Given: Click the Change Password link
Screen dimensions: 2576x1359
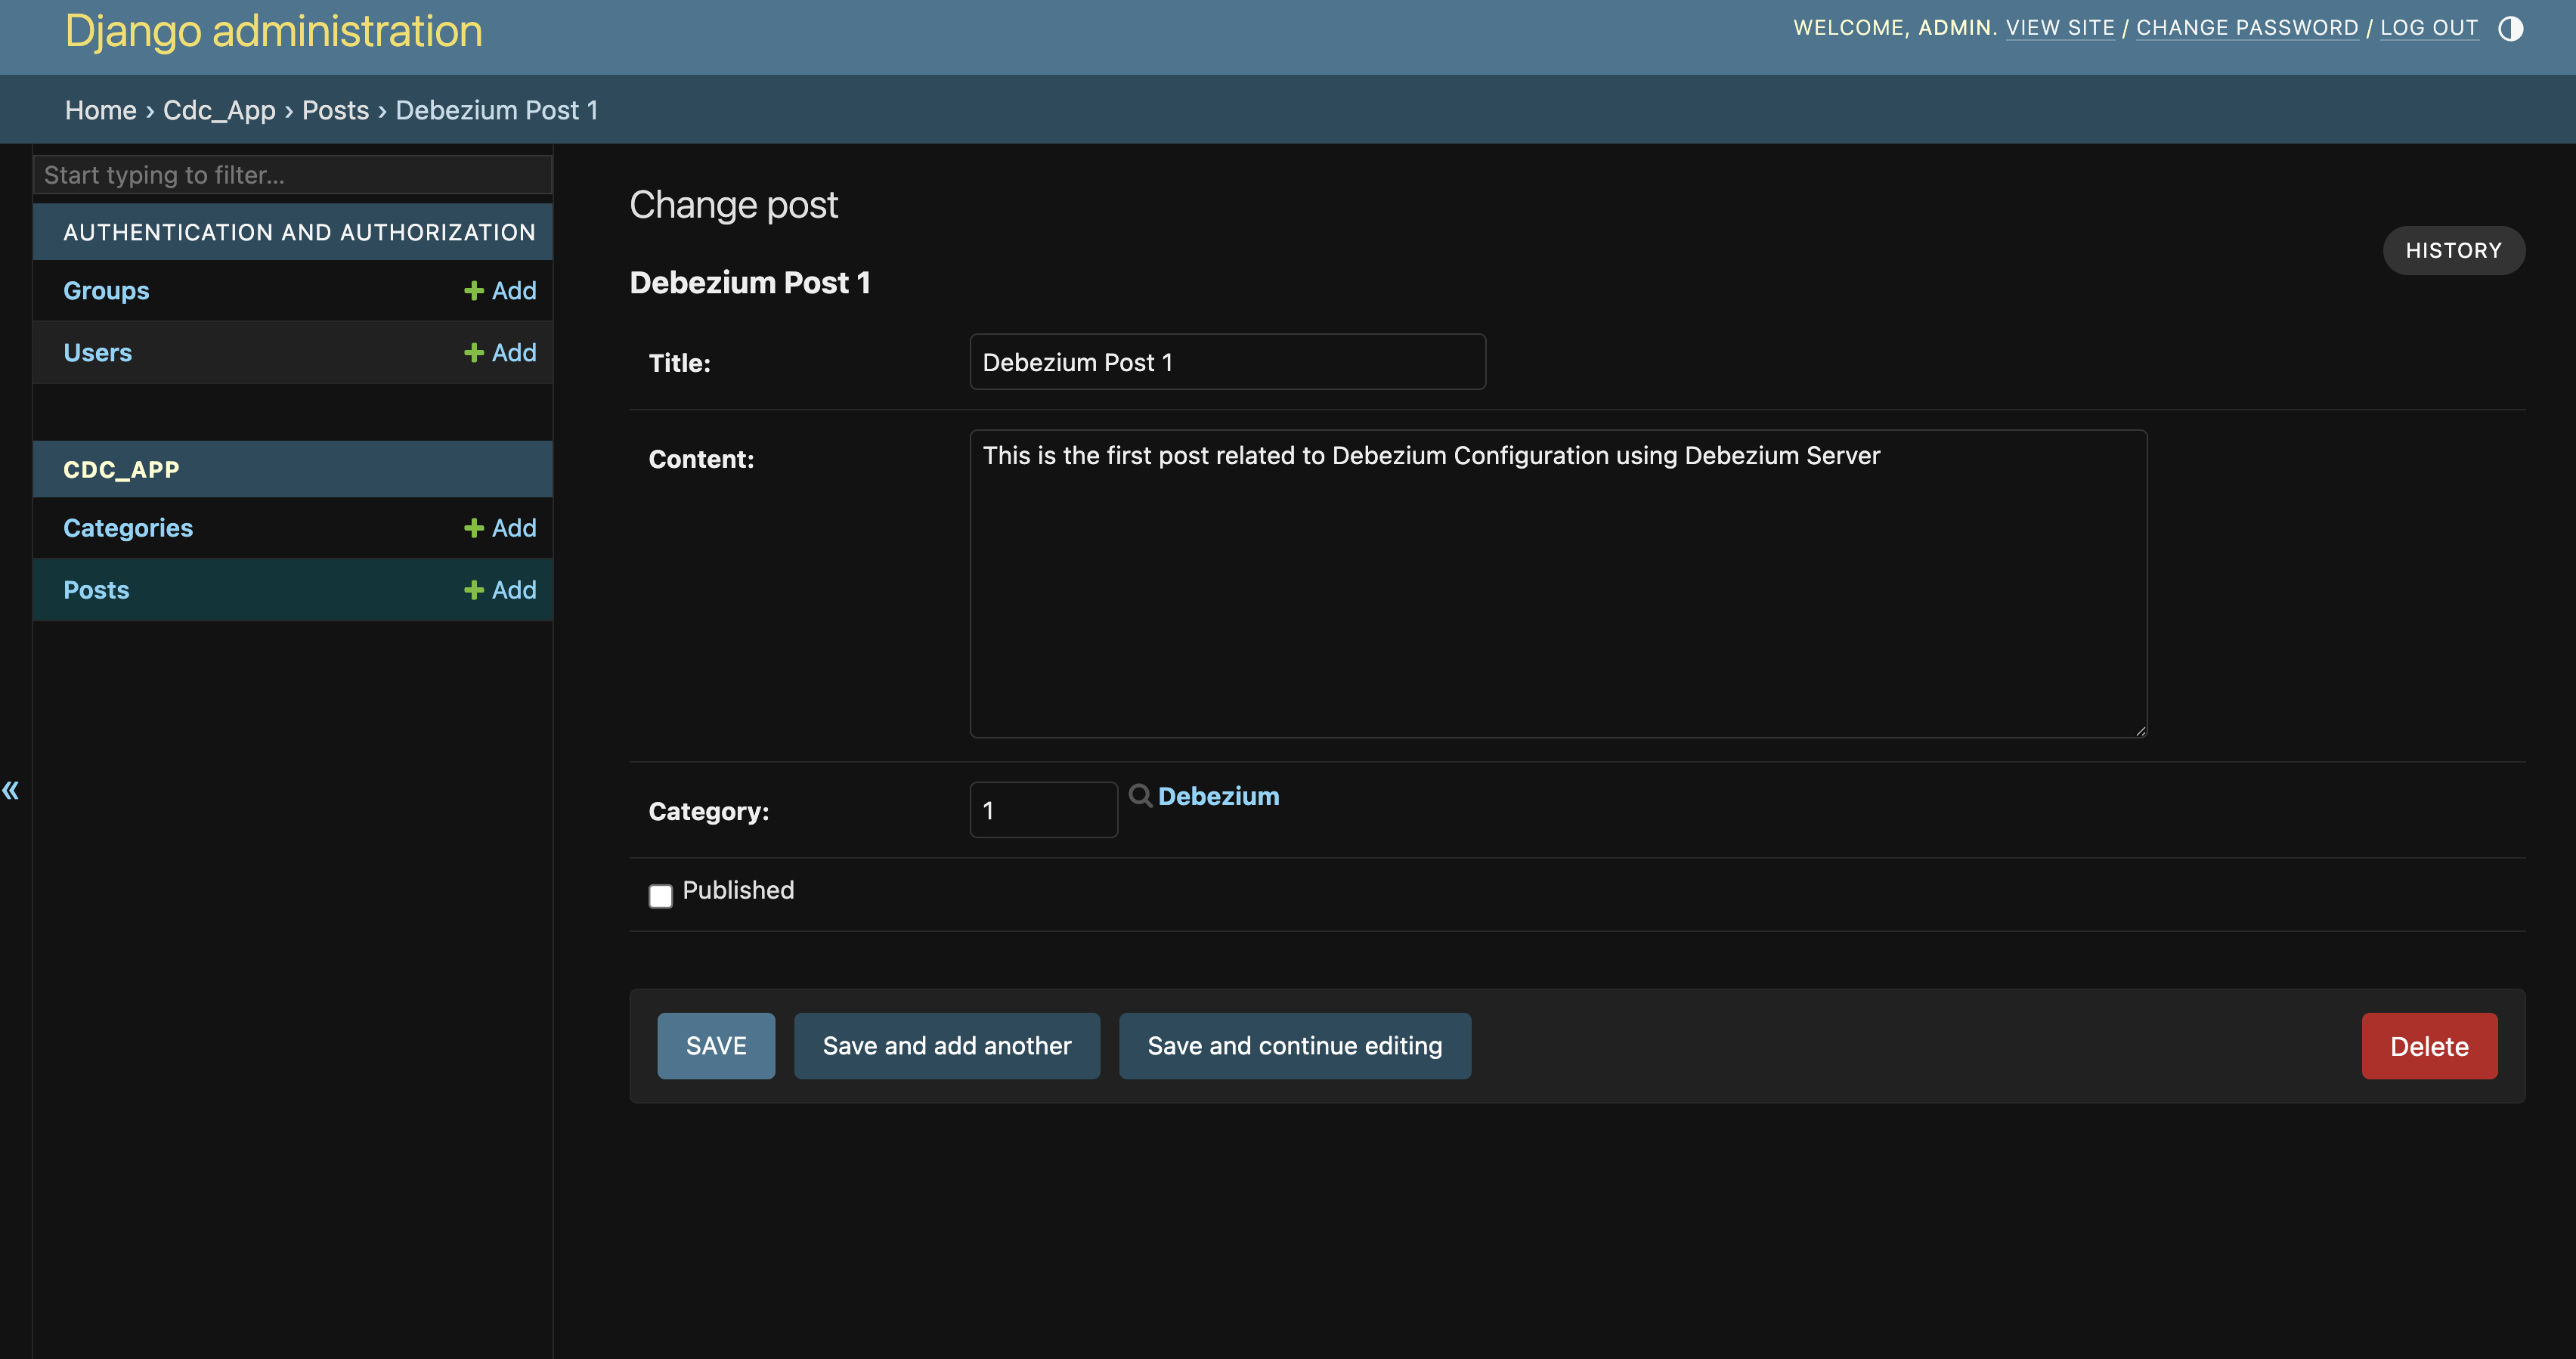Looking at the screenshot, I should click(x=2247, y=28).
